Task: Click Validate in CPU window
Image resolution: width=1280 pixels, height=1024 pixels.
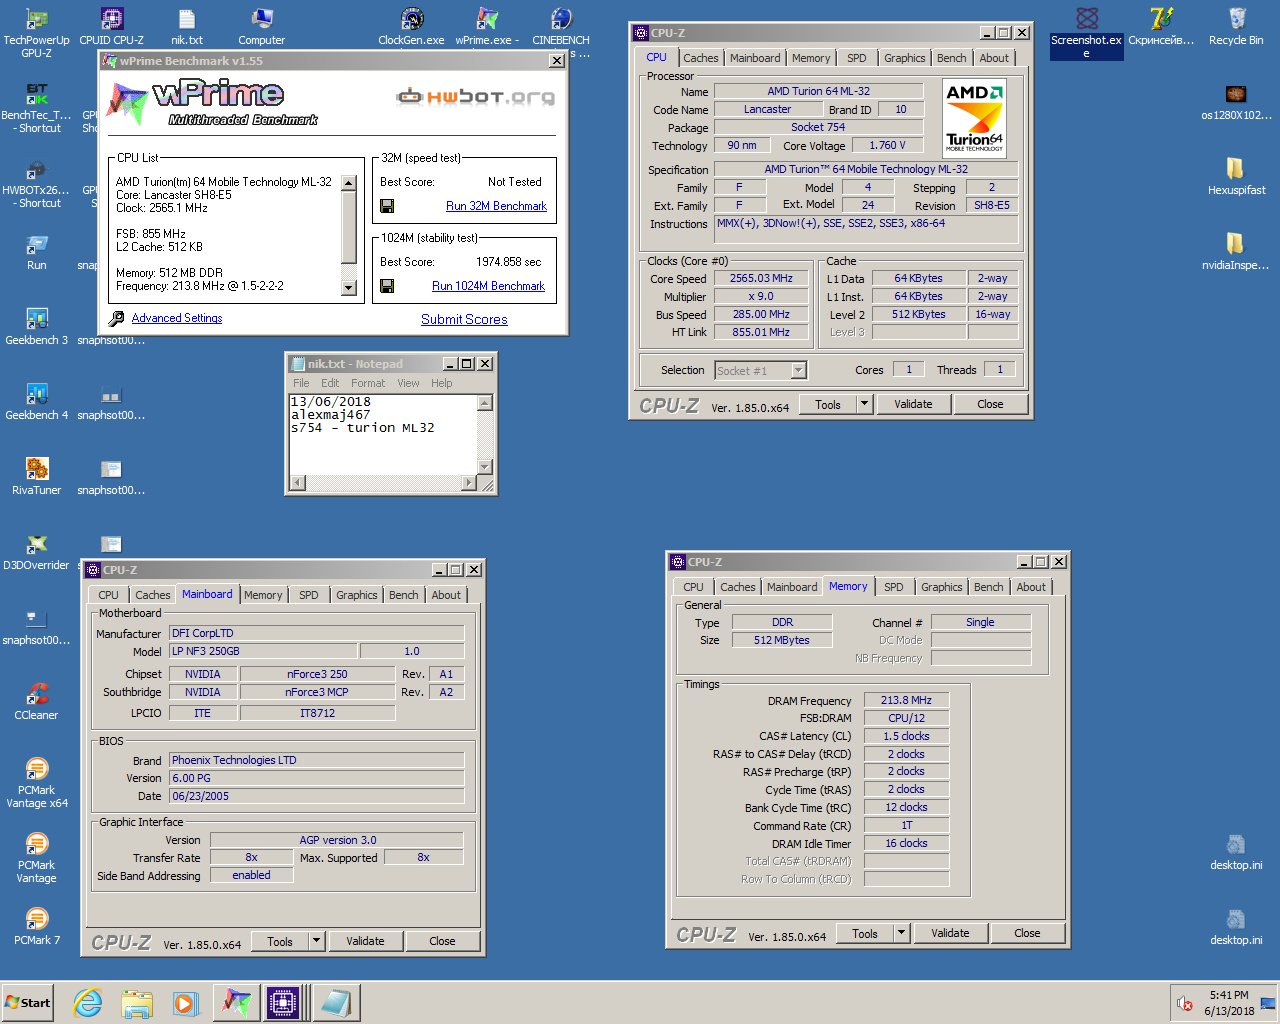Action: [913, 404]
